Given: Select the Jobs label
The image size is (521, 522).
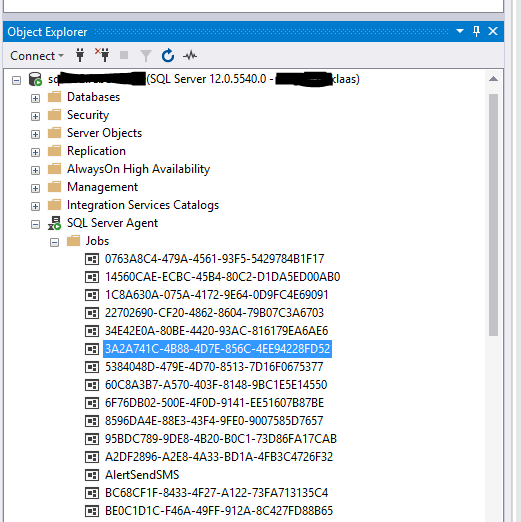Looking at the screenshot, I should (x=97, y=241).
